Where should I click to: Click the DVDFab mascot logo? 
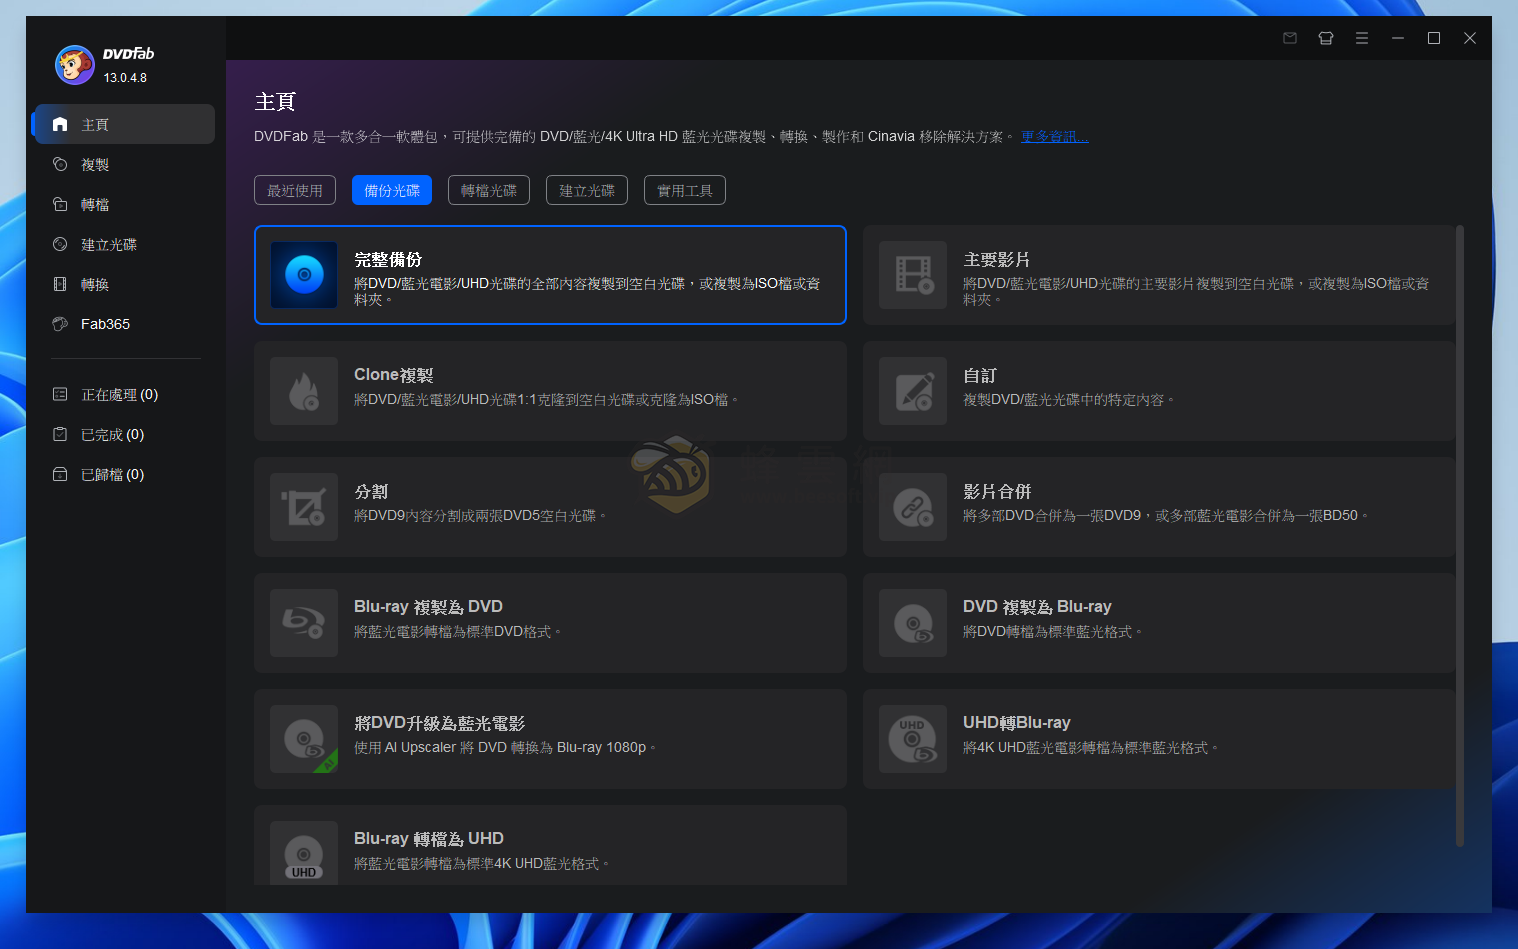pos(74,65)
